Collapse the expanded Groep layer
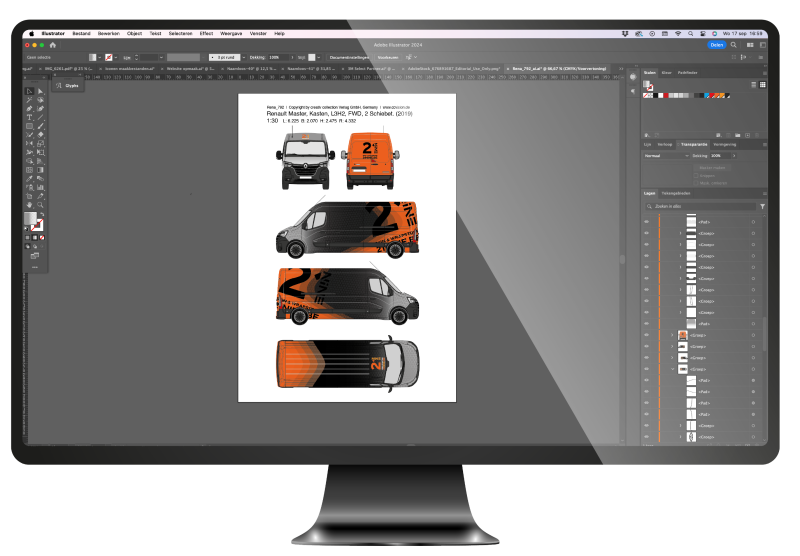 click(x=672, y=369)
